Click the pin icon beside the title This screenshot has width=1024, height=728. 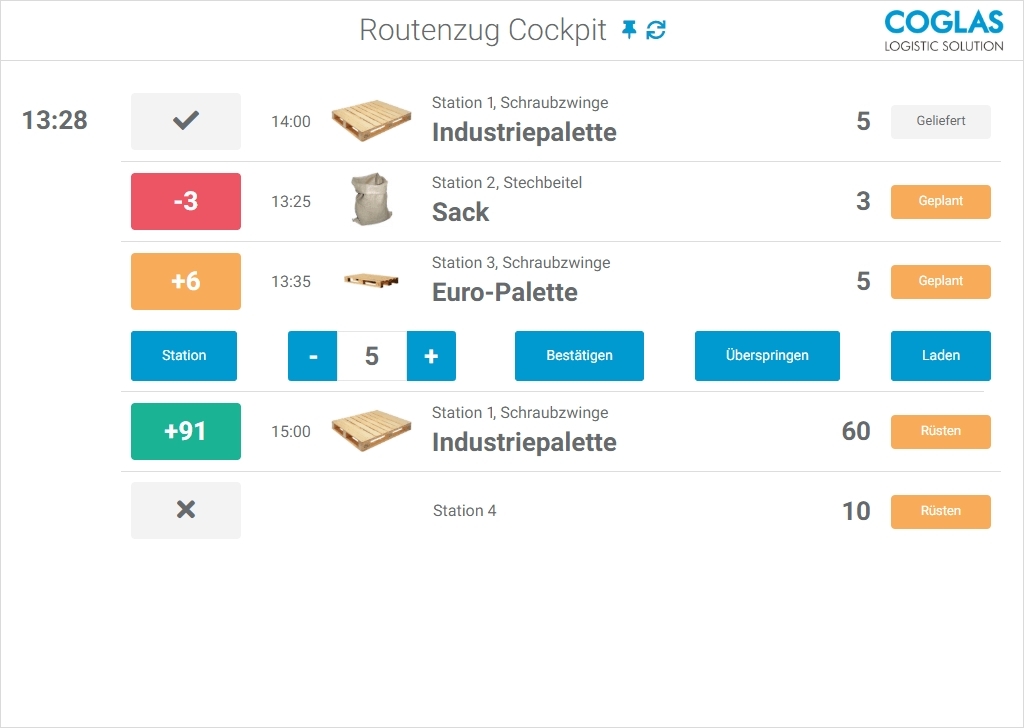click(629, 30)
